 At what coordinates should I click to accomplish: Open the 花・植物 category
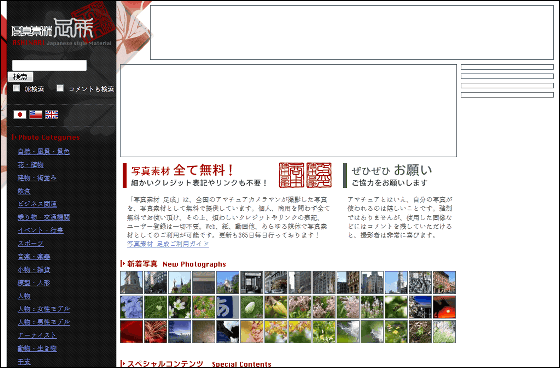click(x=30, y=165)
